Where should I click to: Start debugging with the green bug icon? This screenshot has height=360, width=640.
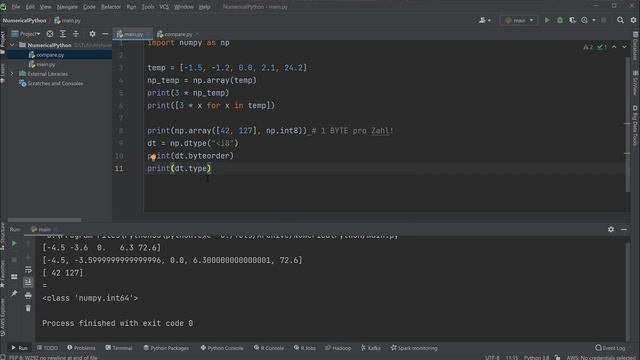560,20
